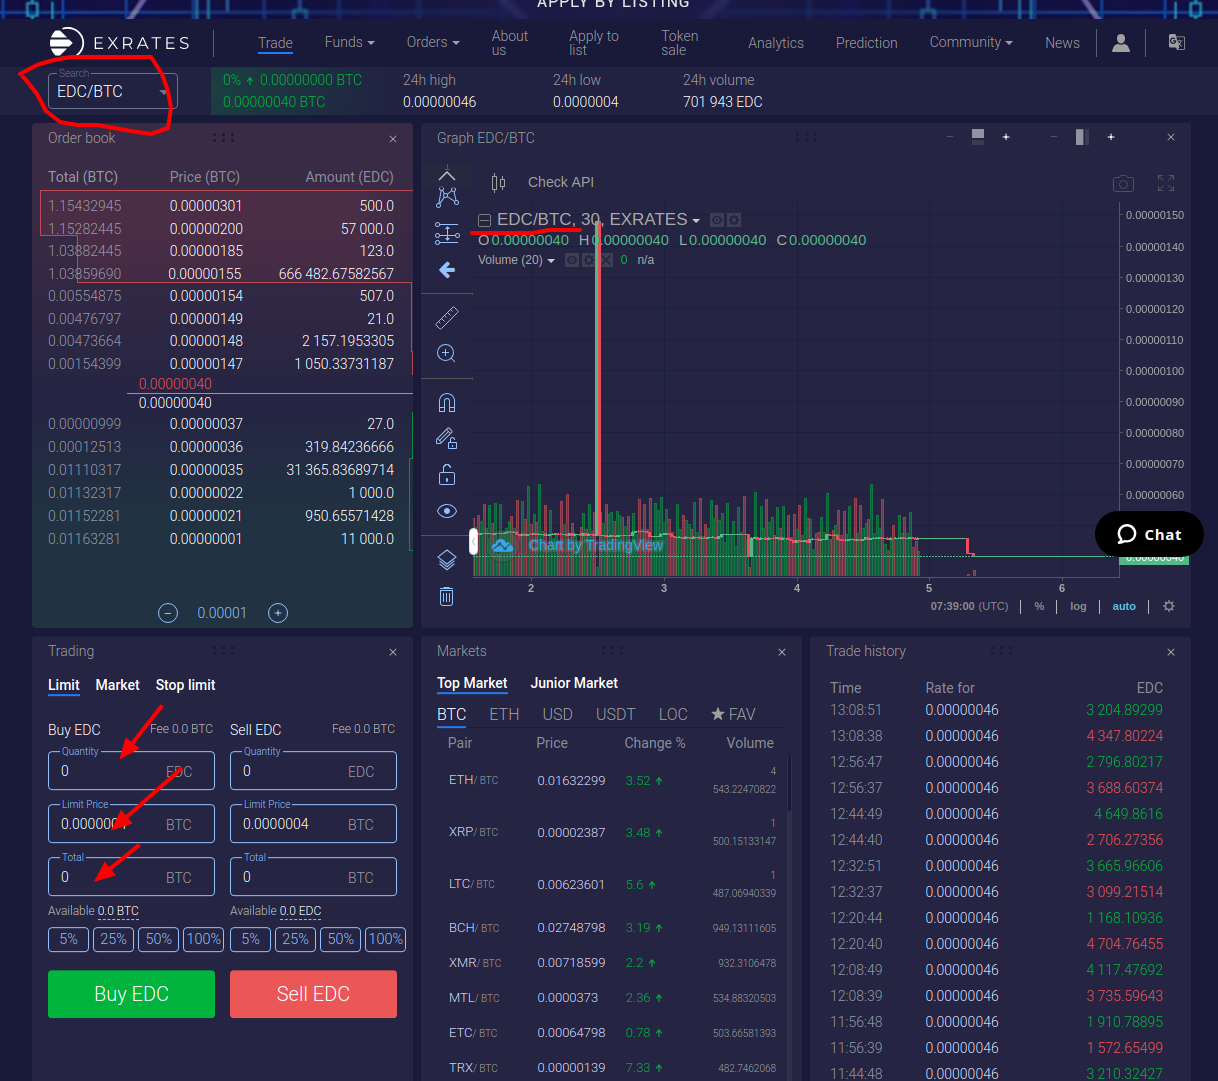Increase graph panel width plus icon
1218x1081 pixels.
[1111, 137]
